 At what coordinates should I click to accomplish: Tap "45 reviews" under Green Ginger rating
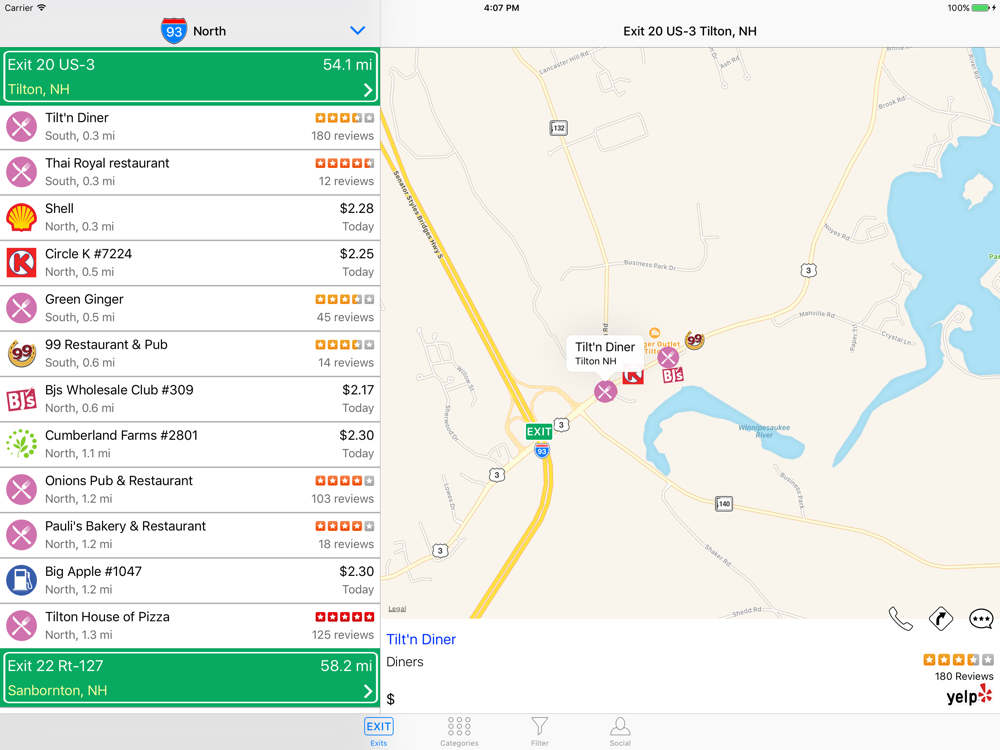pos(345,317)
